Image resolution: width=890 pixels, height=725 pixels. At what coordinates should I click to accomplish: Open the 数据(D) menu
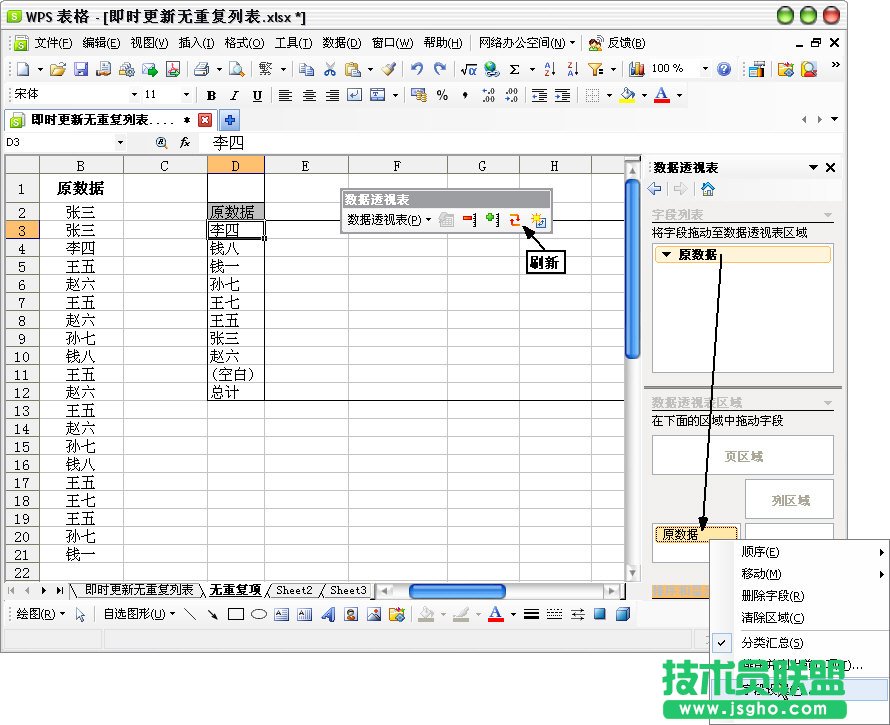pos(341,43)
